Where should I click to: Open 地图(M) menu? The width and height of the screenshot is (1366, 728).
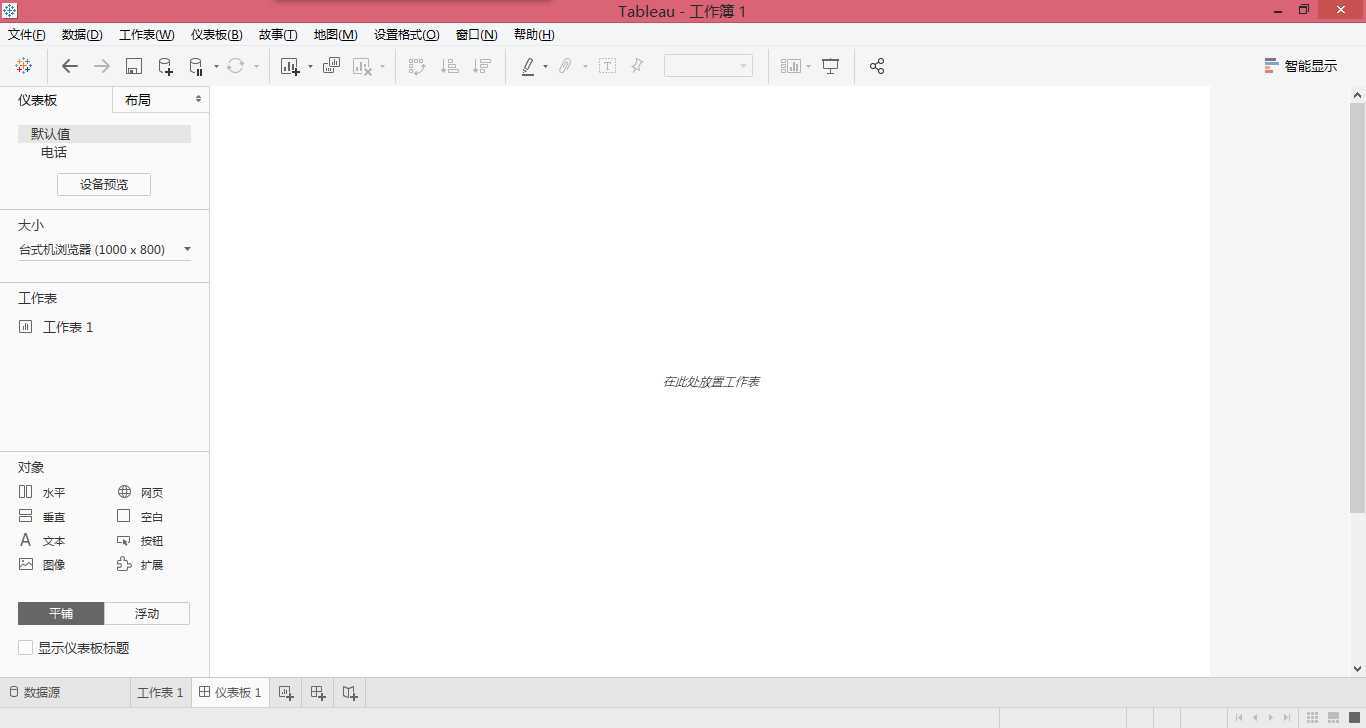point(335,34)
